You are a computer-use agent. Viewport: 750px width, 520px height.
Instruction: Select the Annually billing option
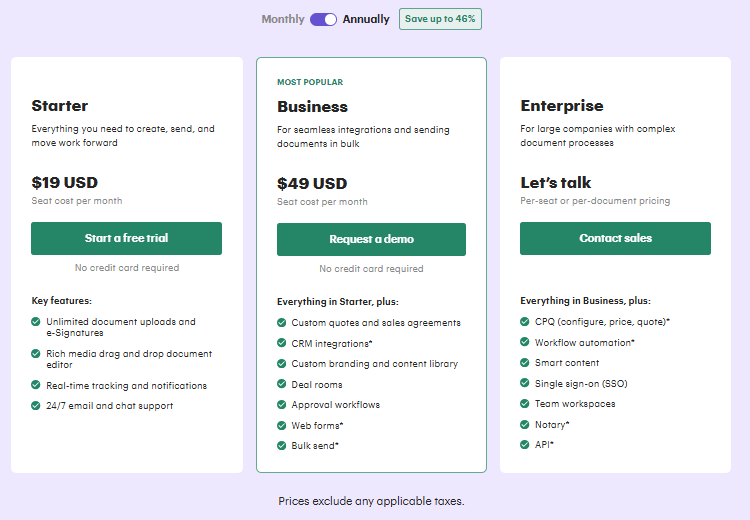click(366, 19)
